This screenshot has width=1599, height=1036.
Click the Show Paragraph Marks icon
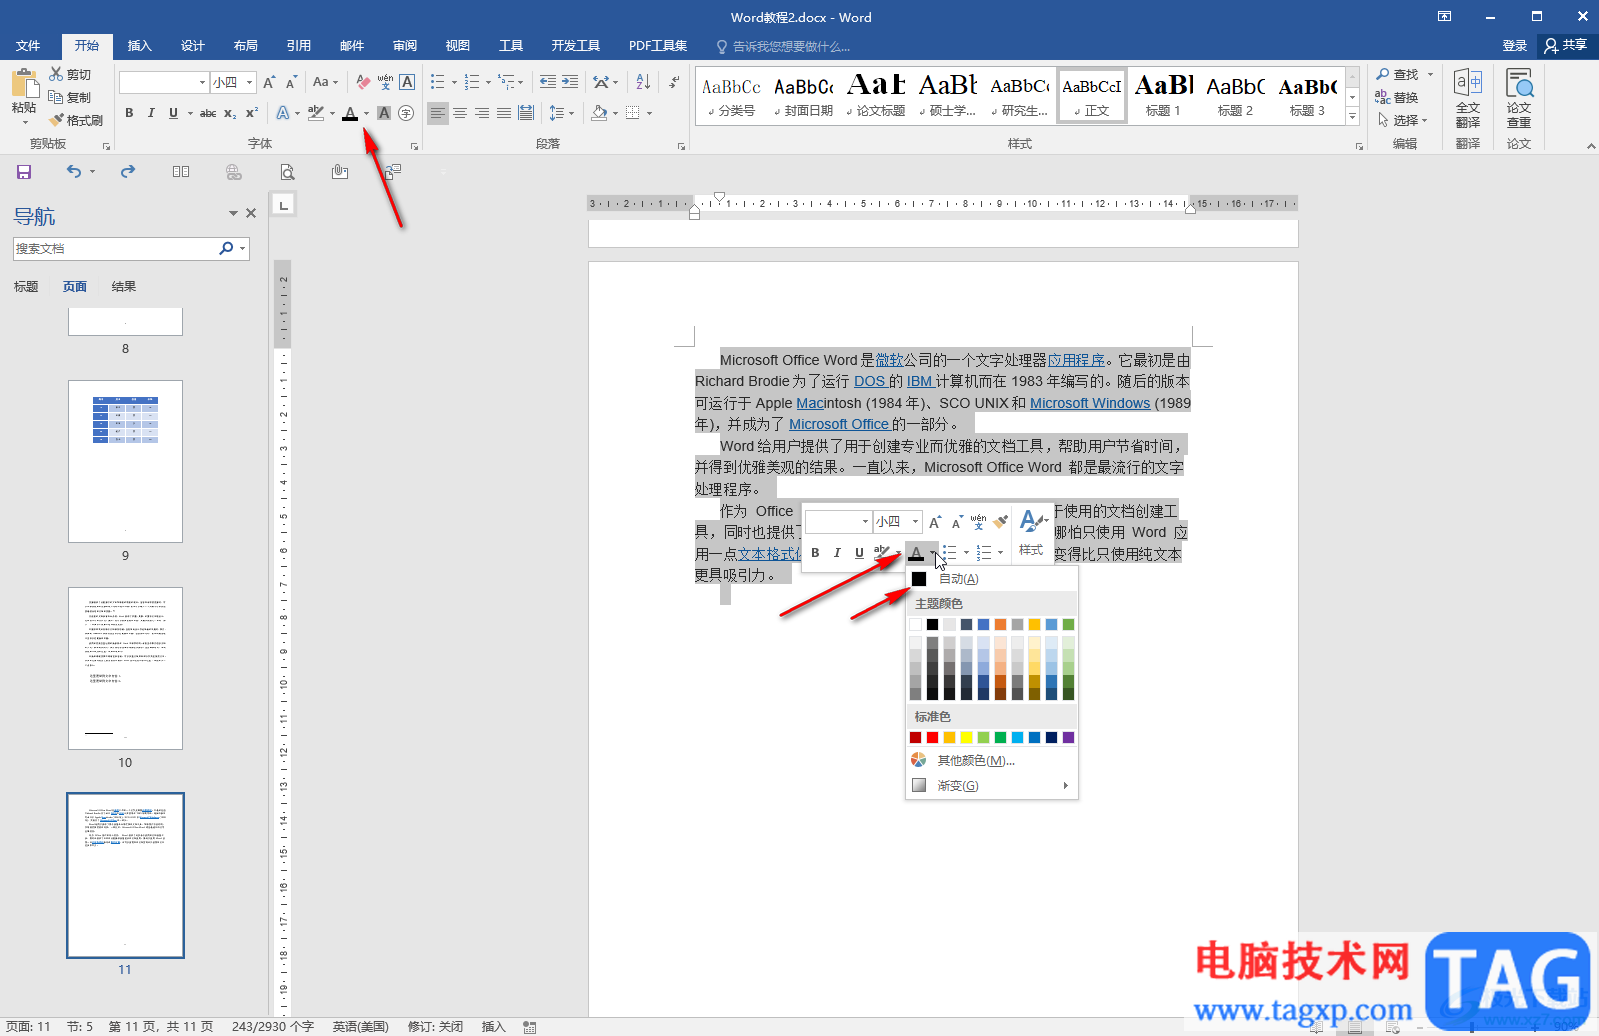tap(674, 82)
